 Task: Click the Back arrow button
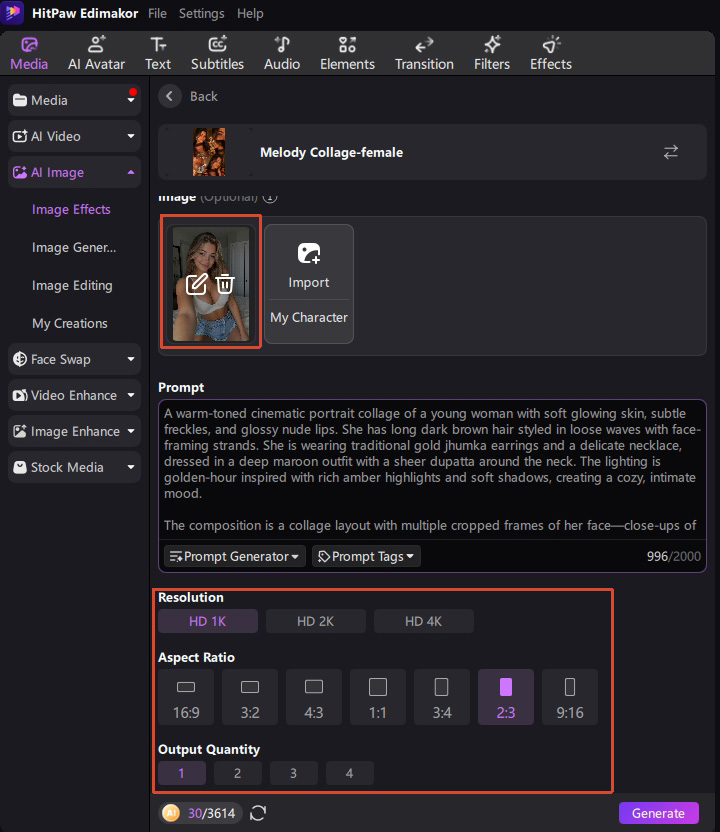click(170, 96)
